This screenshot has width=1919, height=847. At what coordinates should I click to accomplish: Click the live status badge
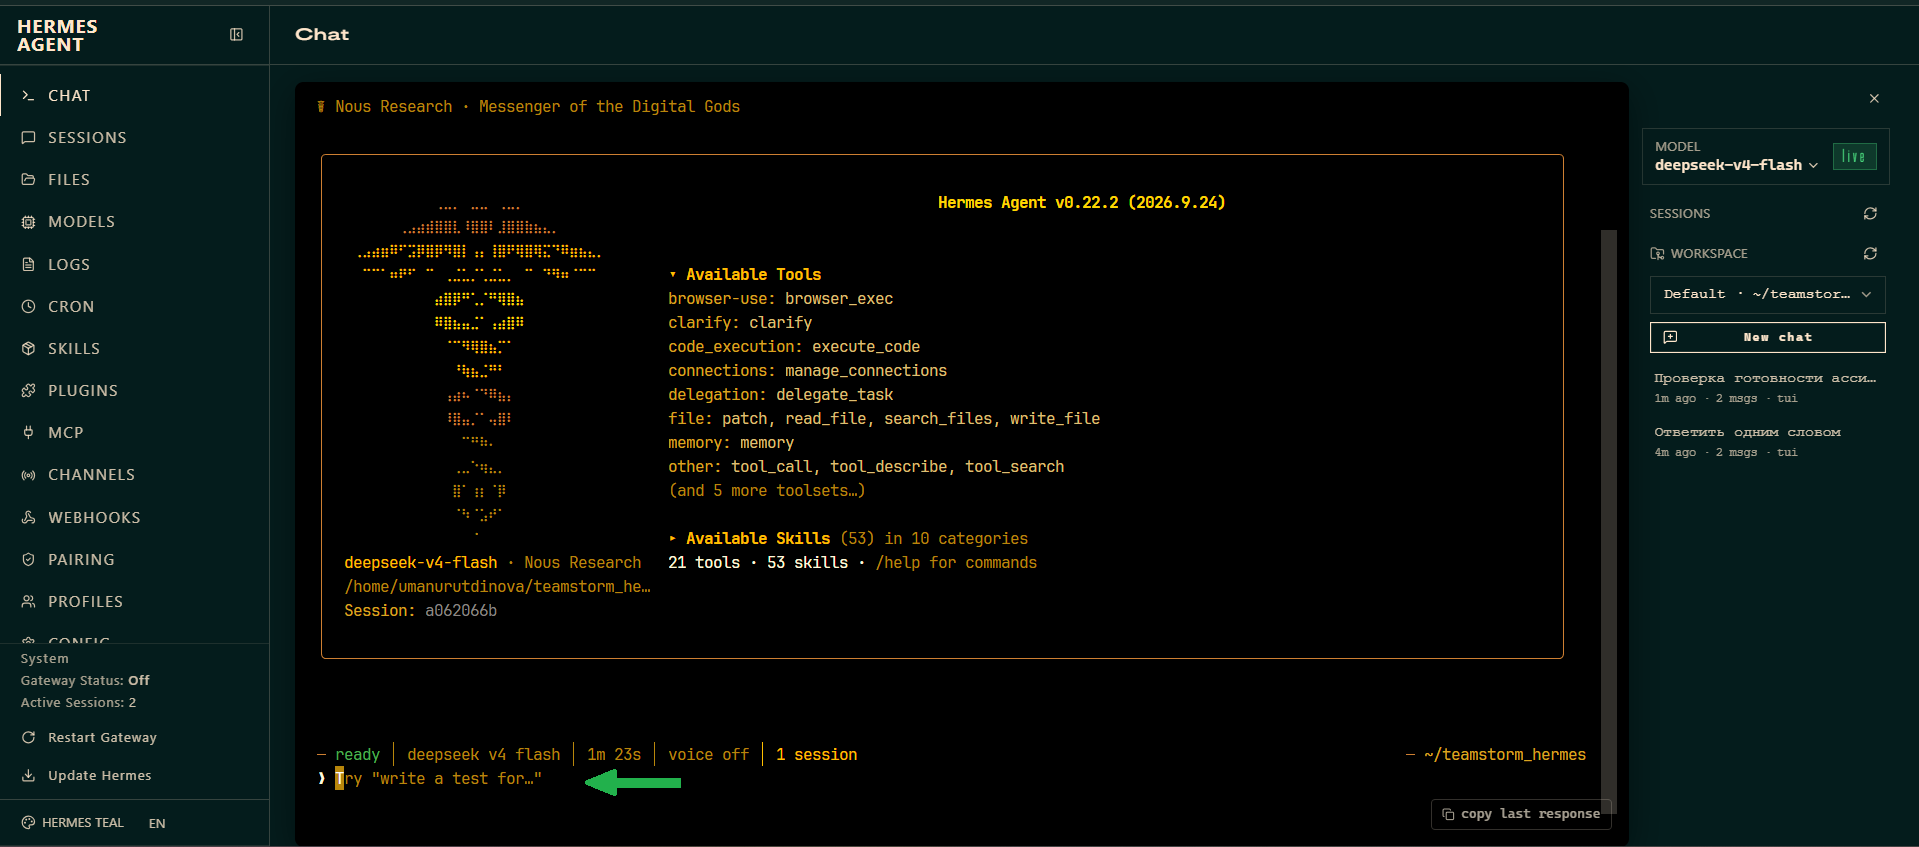point(1854,156)
